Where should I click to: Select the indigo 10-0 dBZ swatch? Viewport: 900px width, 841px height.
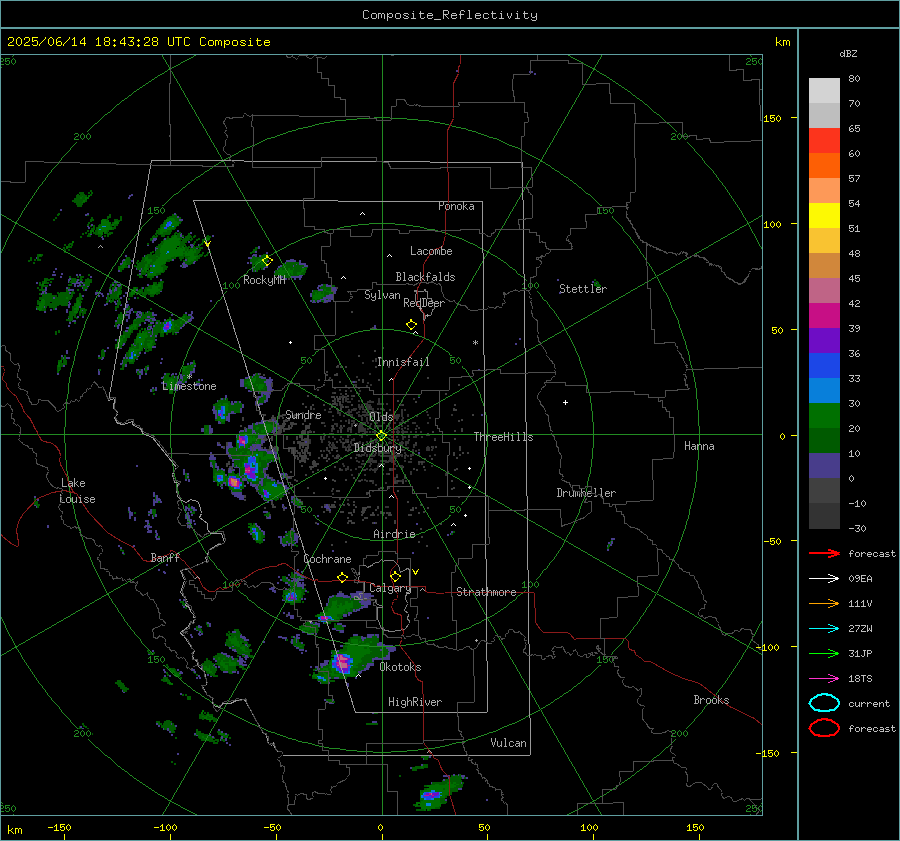[x=824, y=466]
